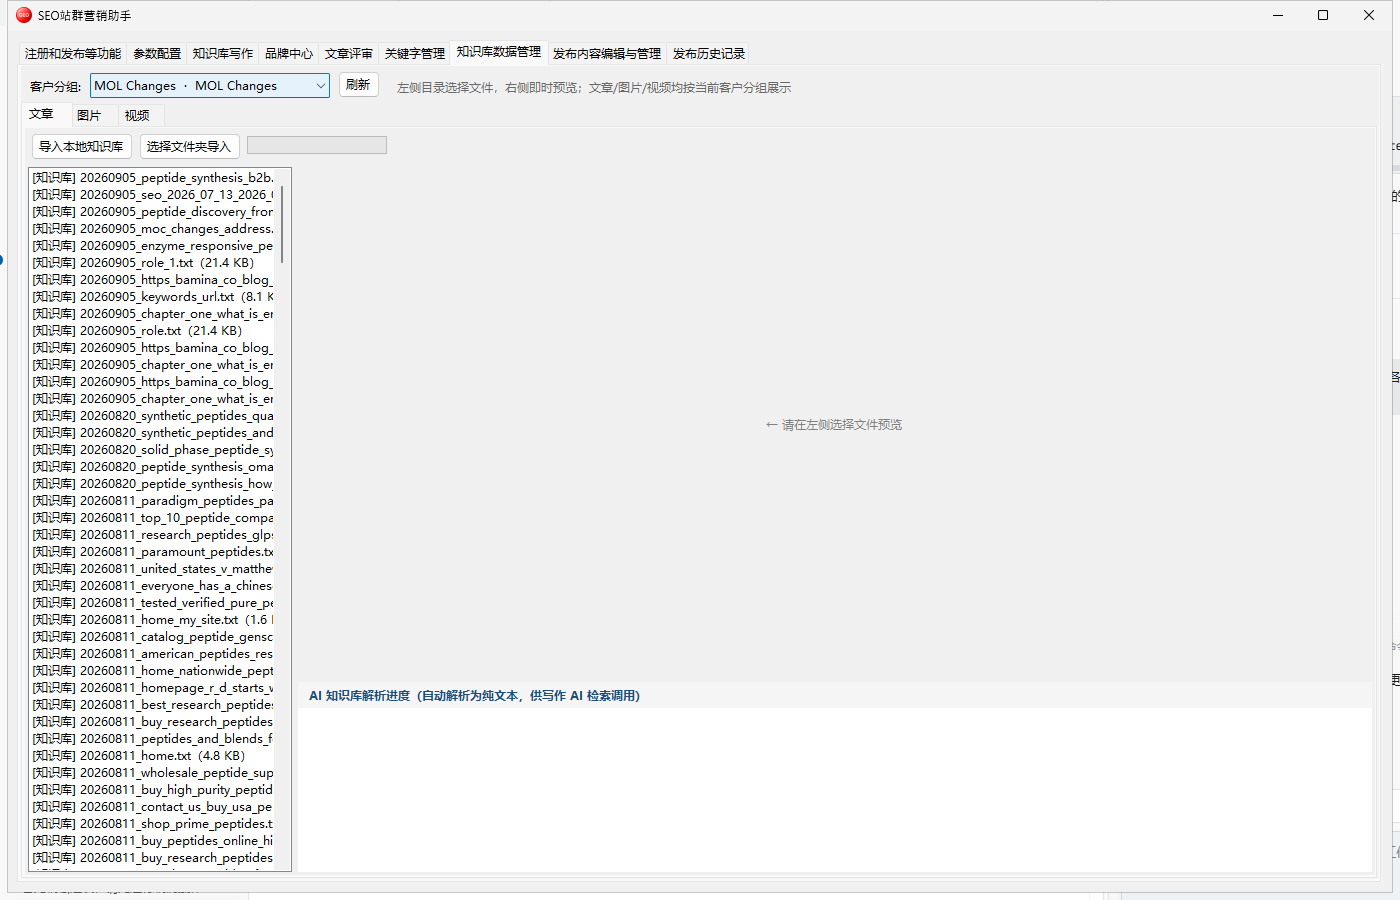The height and width of the screenshot is (900, 1400).
Task: Select the 20260905_seo_2026_07_13_2026 file entry
Action: coord(152,195)
